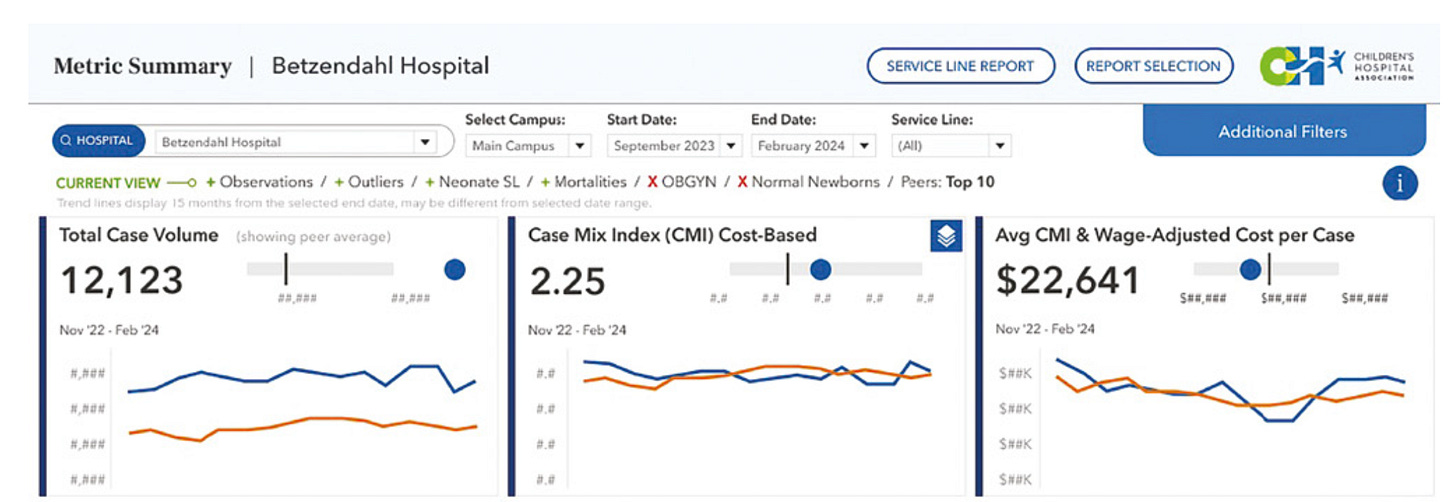
Task: Click the Metric Summary heading
Action: click(x=142, y=66)
